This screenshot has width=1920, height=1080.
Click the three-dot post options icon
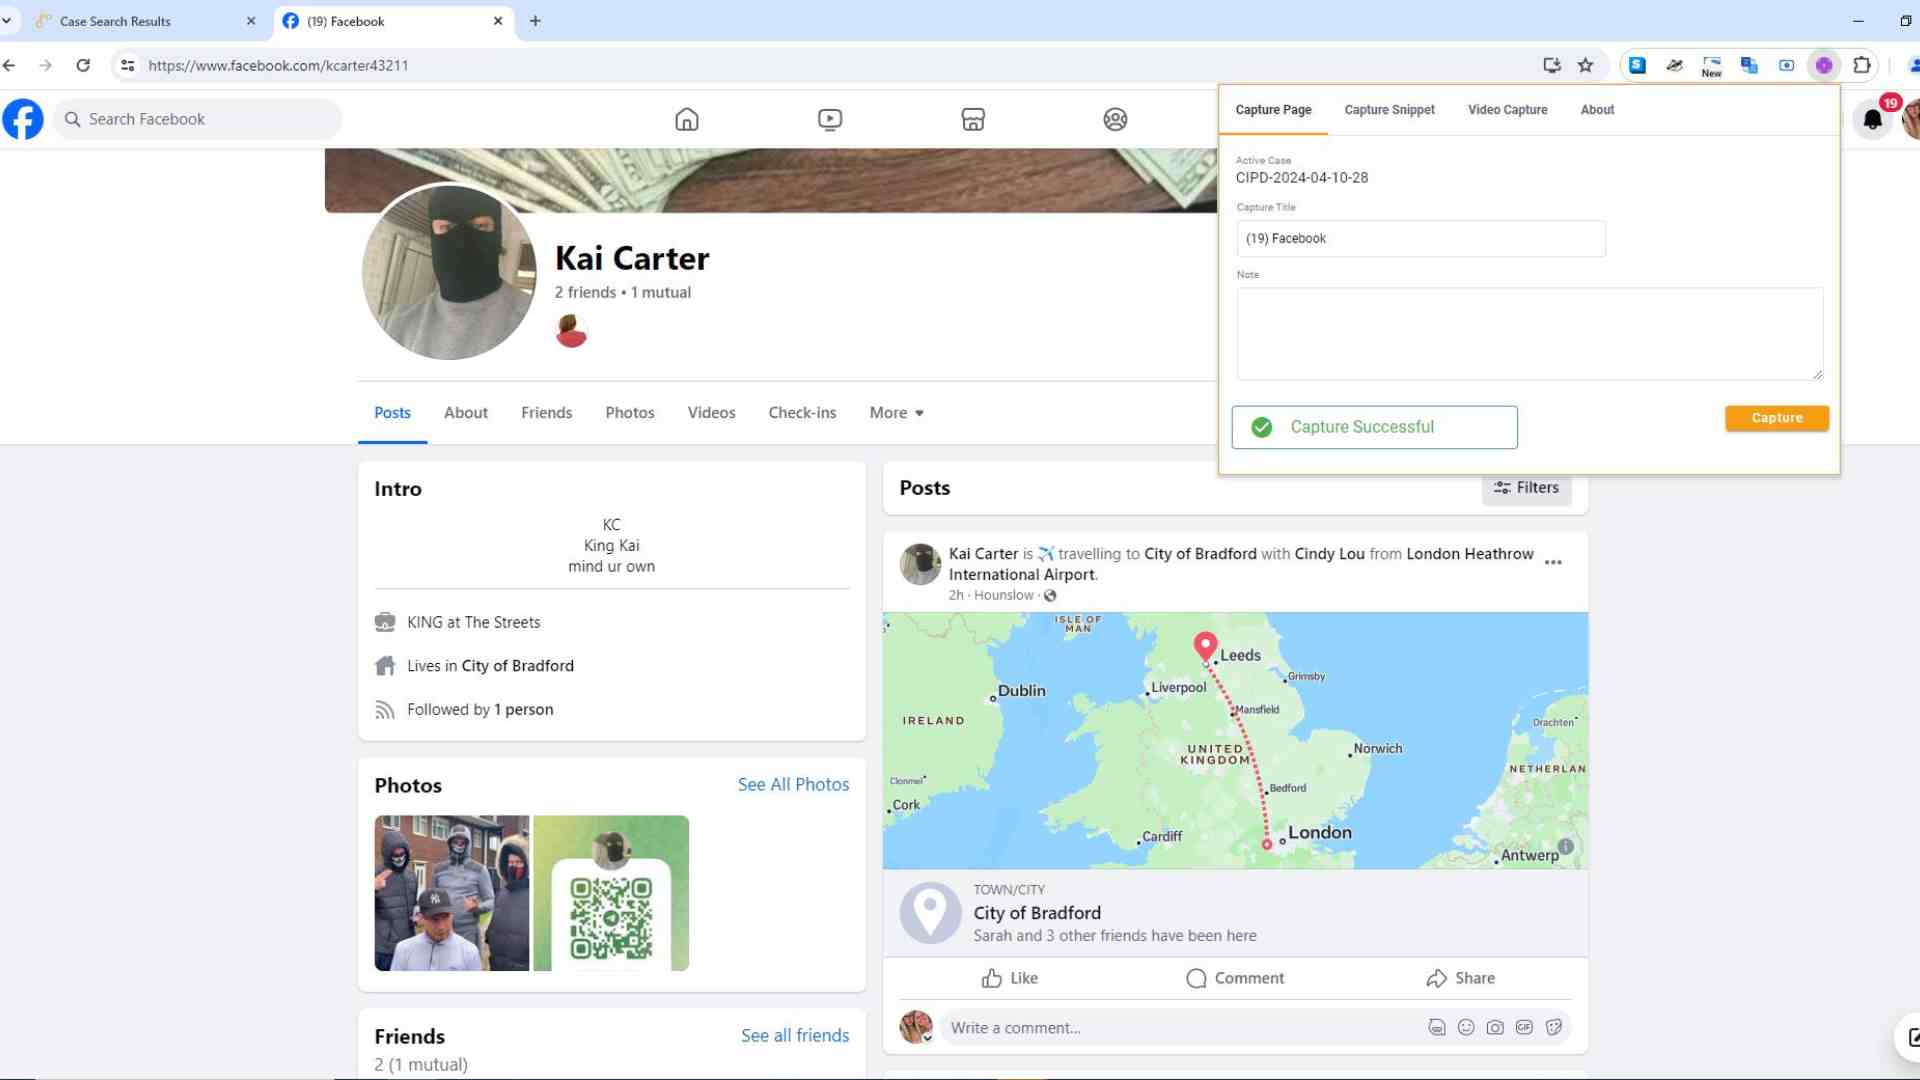tap(1552, 562)
